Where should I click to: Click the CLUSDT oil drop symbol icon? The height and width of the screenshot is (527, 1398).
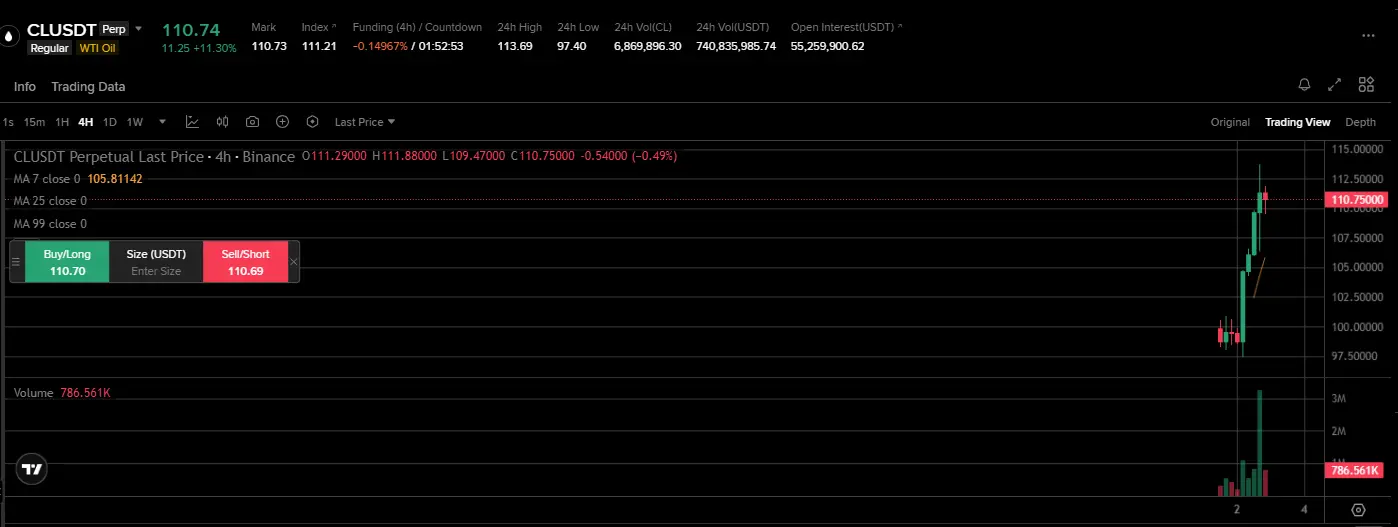tap(10, 35)
